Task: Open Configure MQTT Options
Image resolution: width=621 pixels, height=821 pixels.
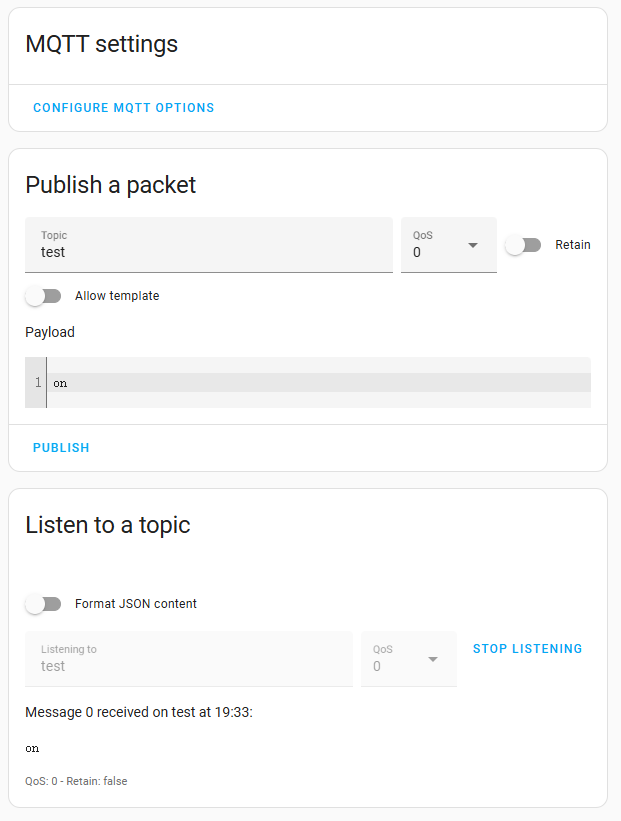Action: tap(123, 107)
